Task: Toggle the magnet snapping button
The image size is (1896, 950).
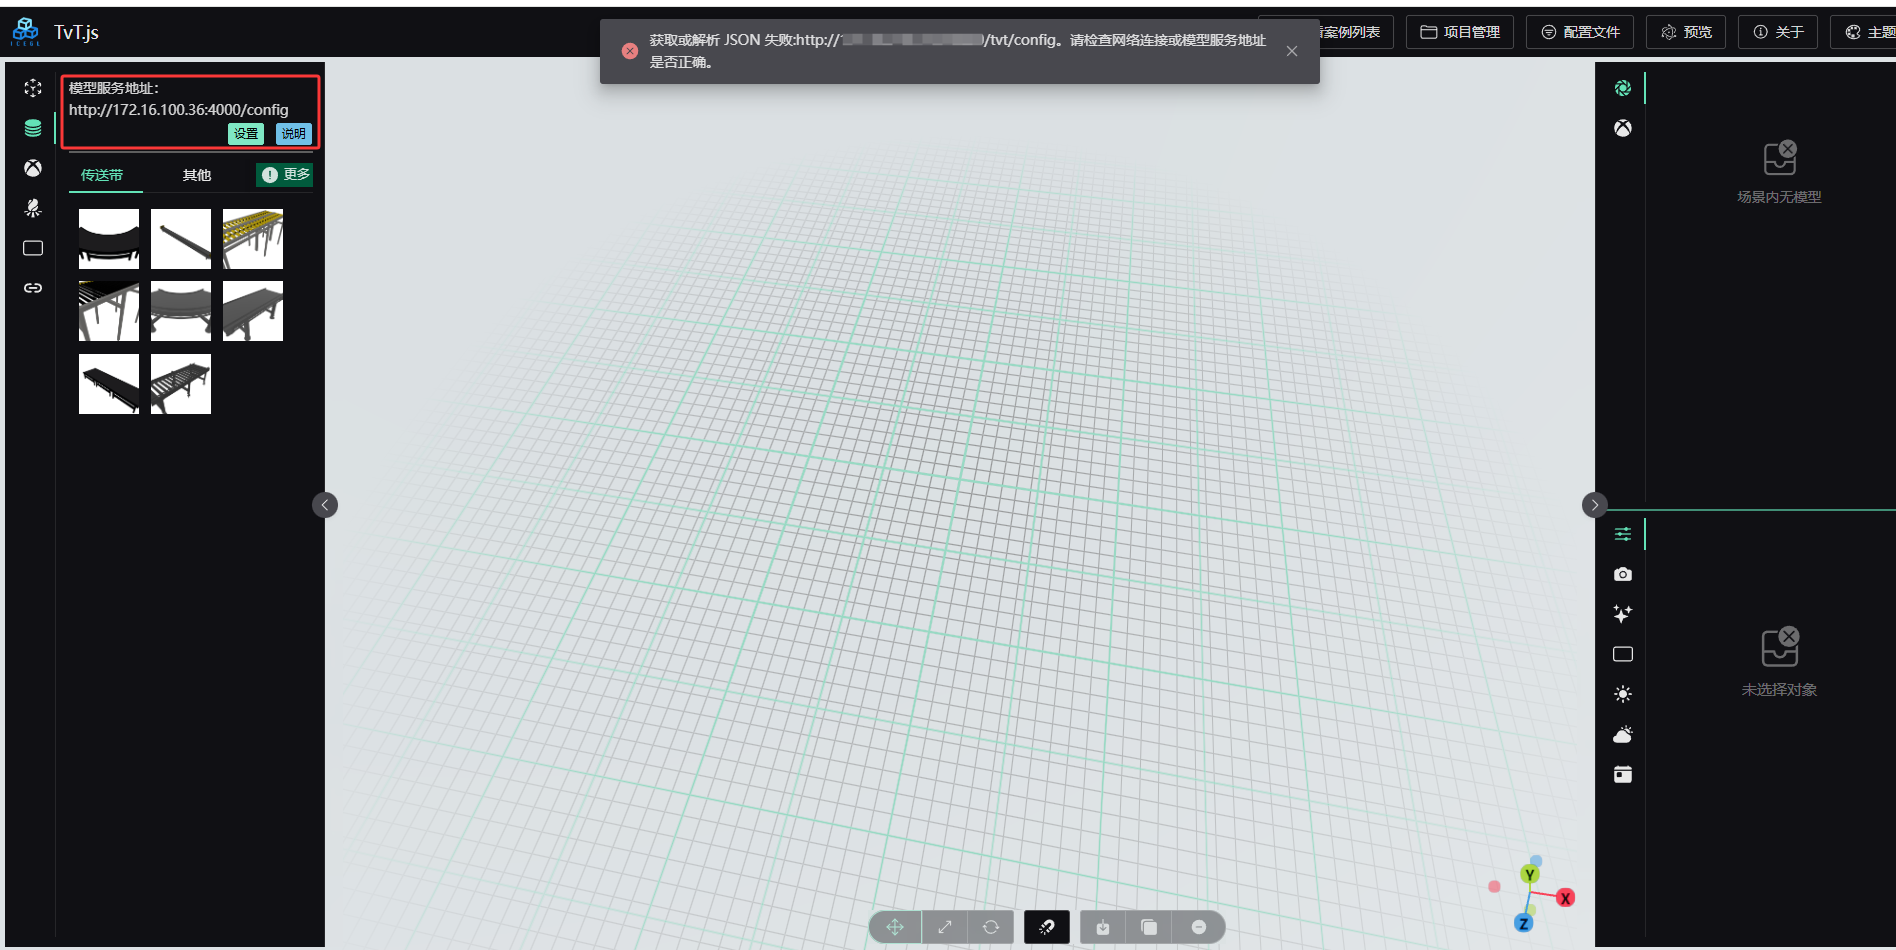Action: [1046, 927]
